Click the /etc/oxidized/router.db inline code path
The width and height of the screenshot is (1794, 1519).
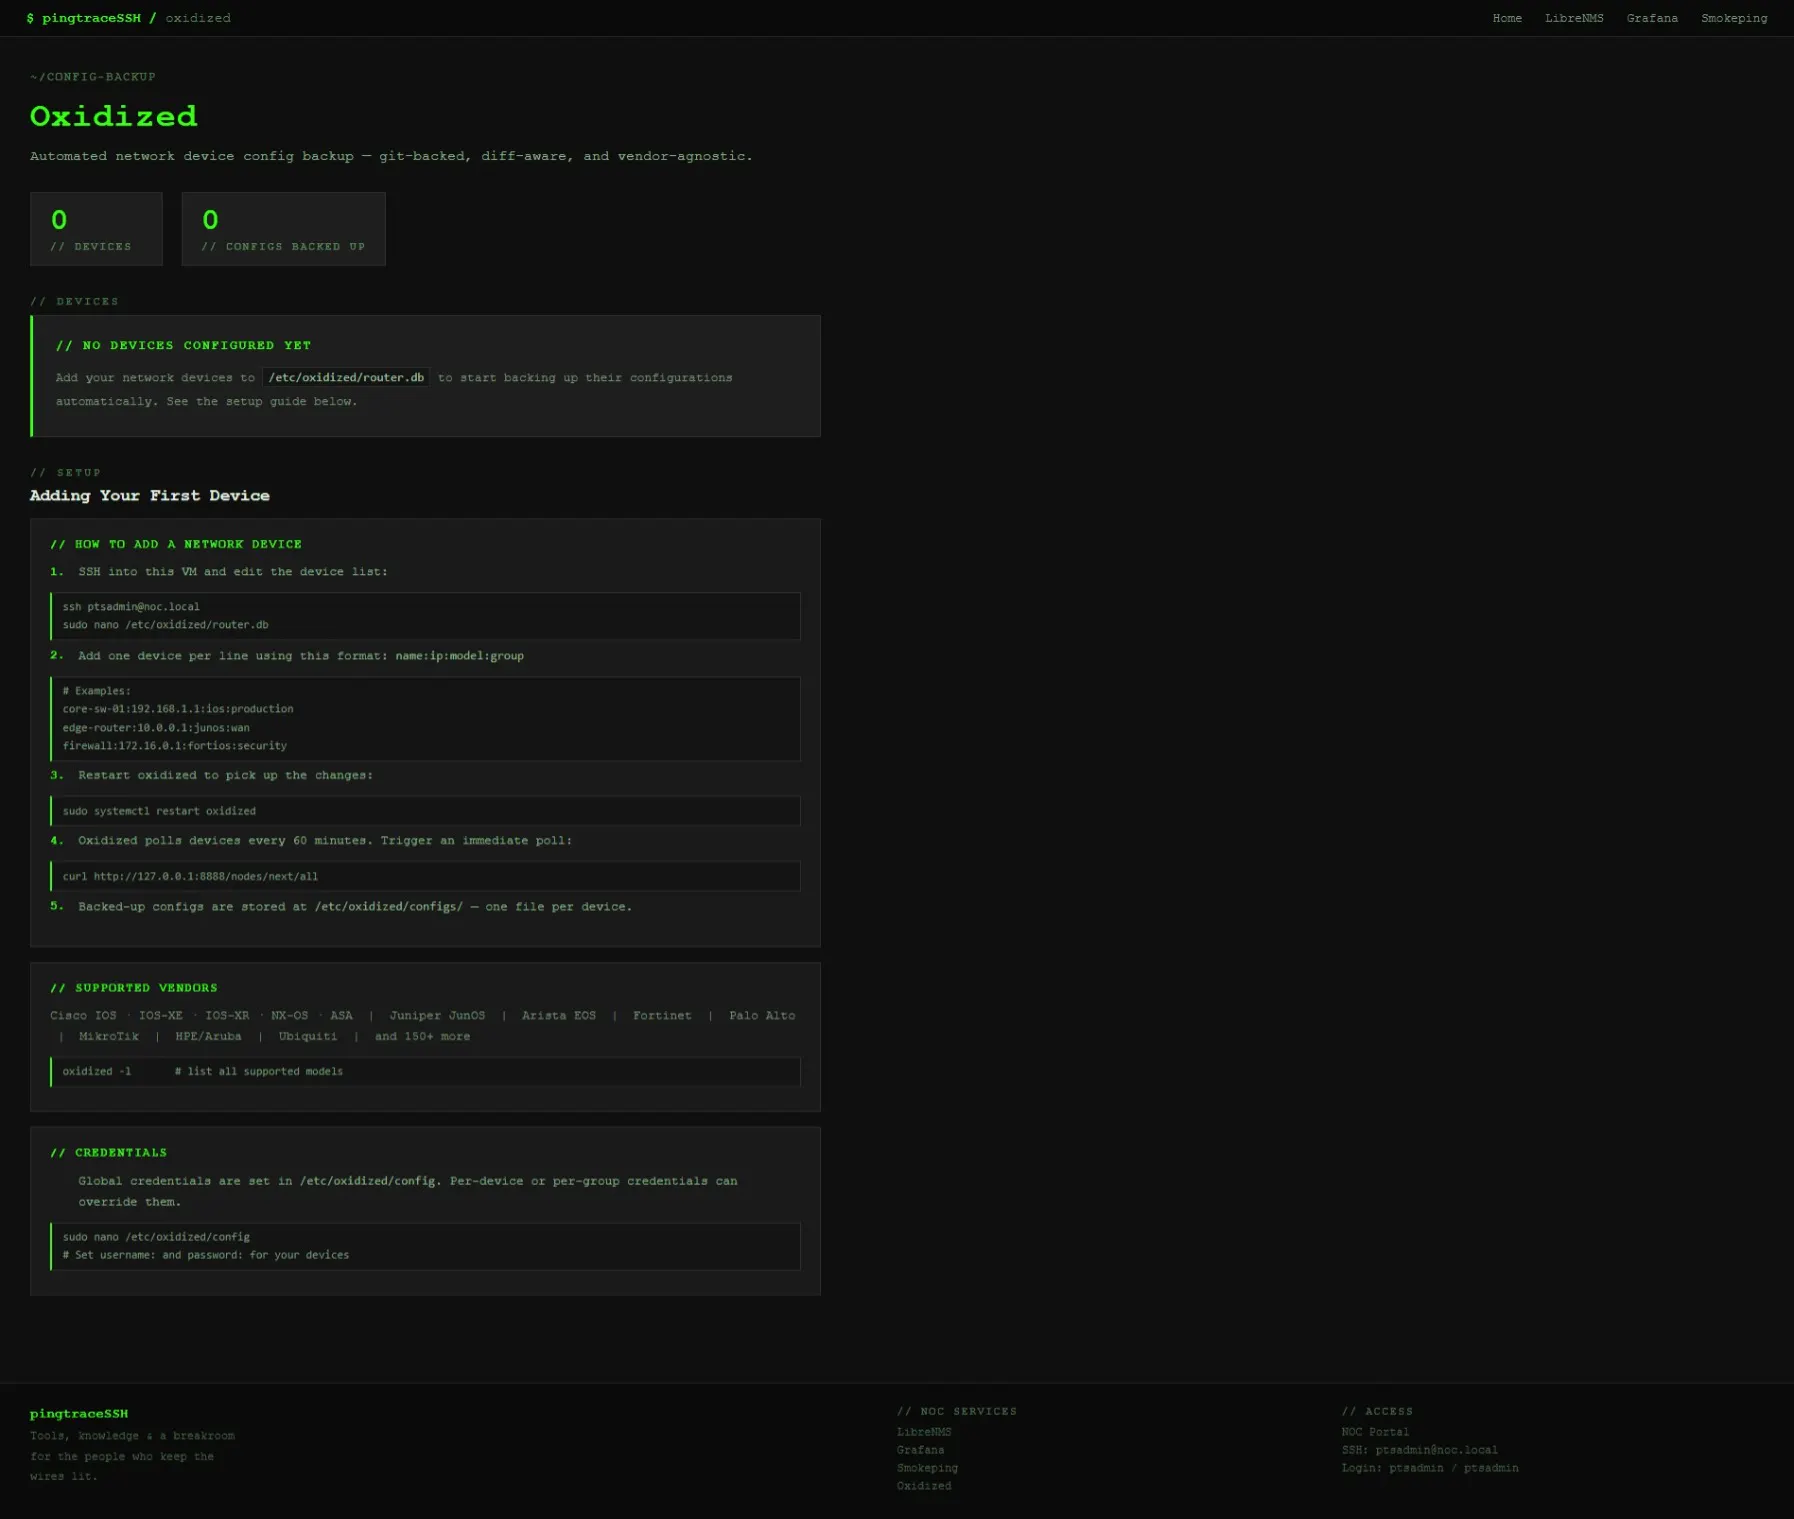pos(346,377)
